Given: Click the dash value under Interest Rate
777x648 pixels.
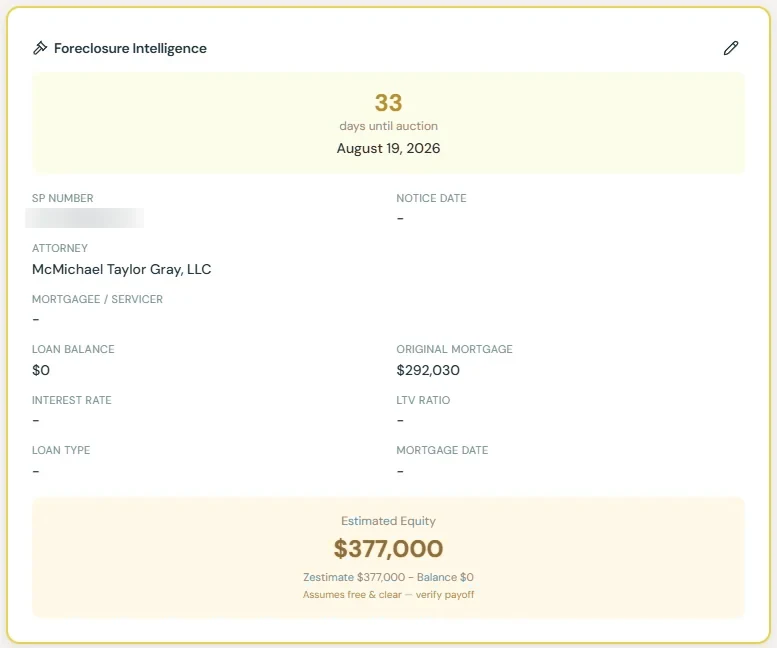Looking at the screenshot, I should point(36,421).
